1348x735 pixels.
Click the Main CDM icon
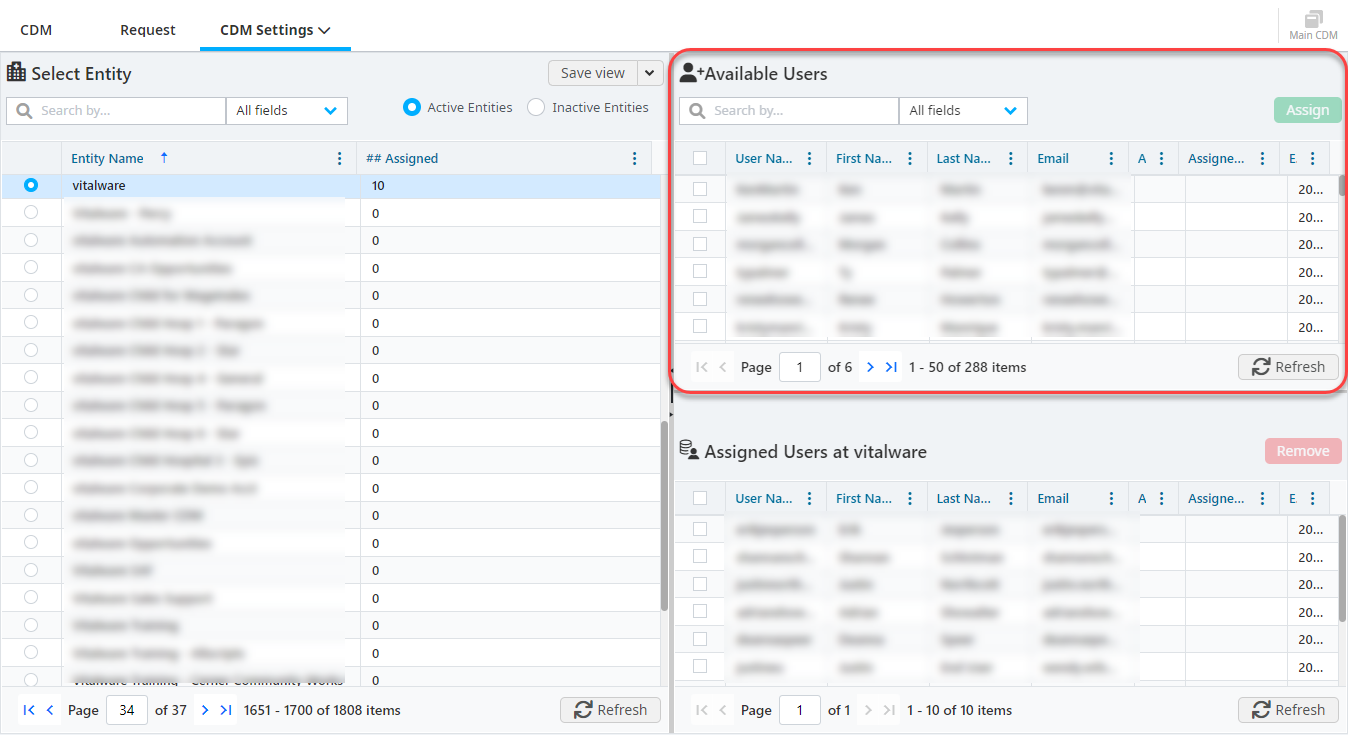[x=1313, y=24]
